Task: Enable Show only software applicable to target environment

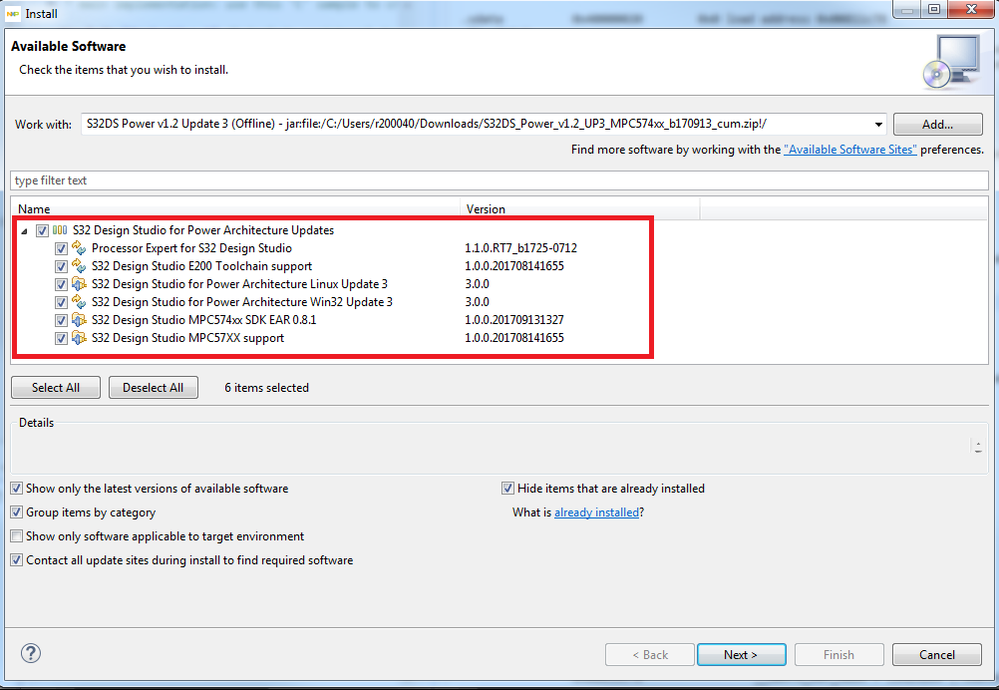Action: click(17, 536)
